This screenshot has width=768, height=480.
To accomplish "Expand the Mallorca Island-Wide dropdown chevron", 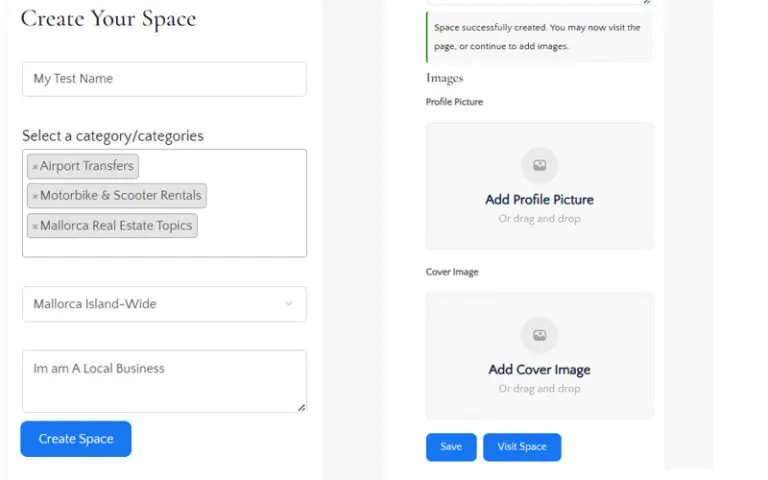I will point(289,304).
